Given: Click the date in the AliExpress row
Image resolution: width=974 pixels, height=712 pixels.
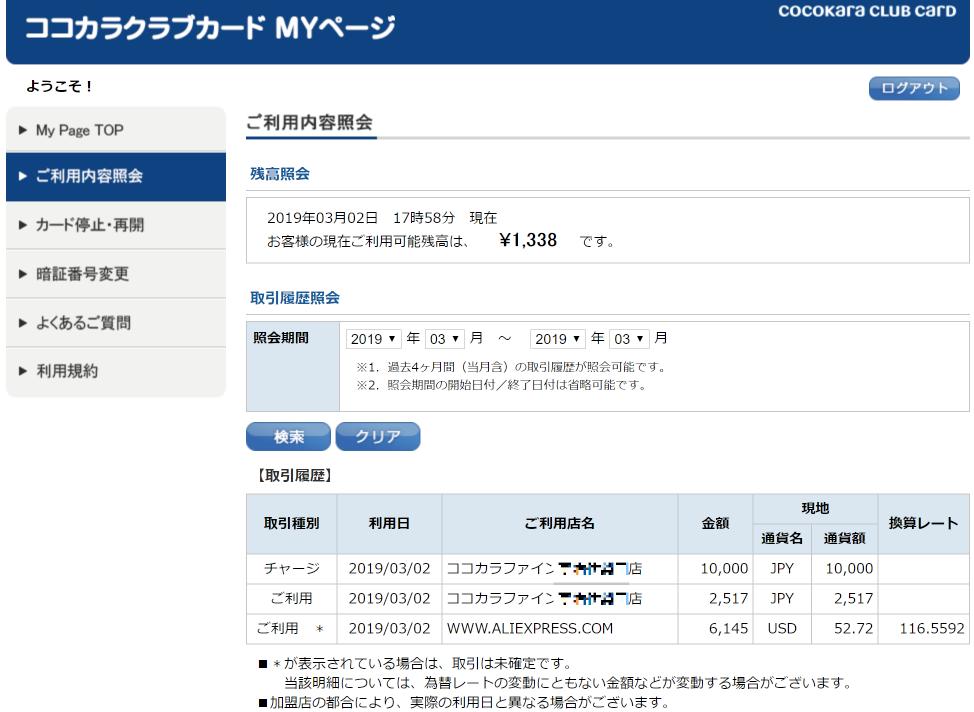Looking at the screenshot, I should pyautogui.click(x=389, y=629).
